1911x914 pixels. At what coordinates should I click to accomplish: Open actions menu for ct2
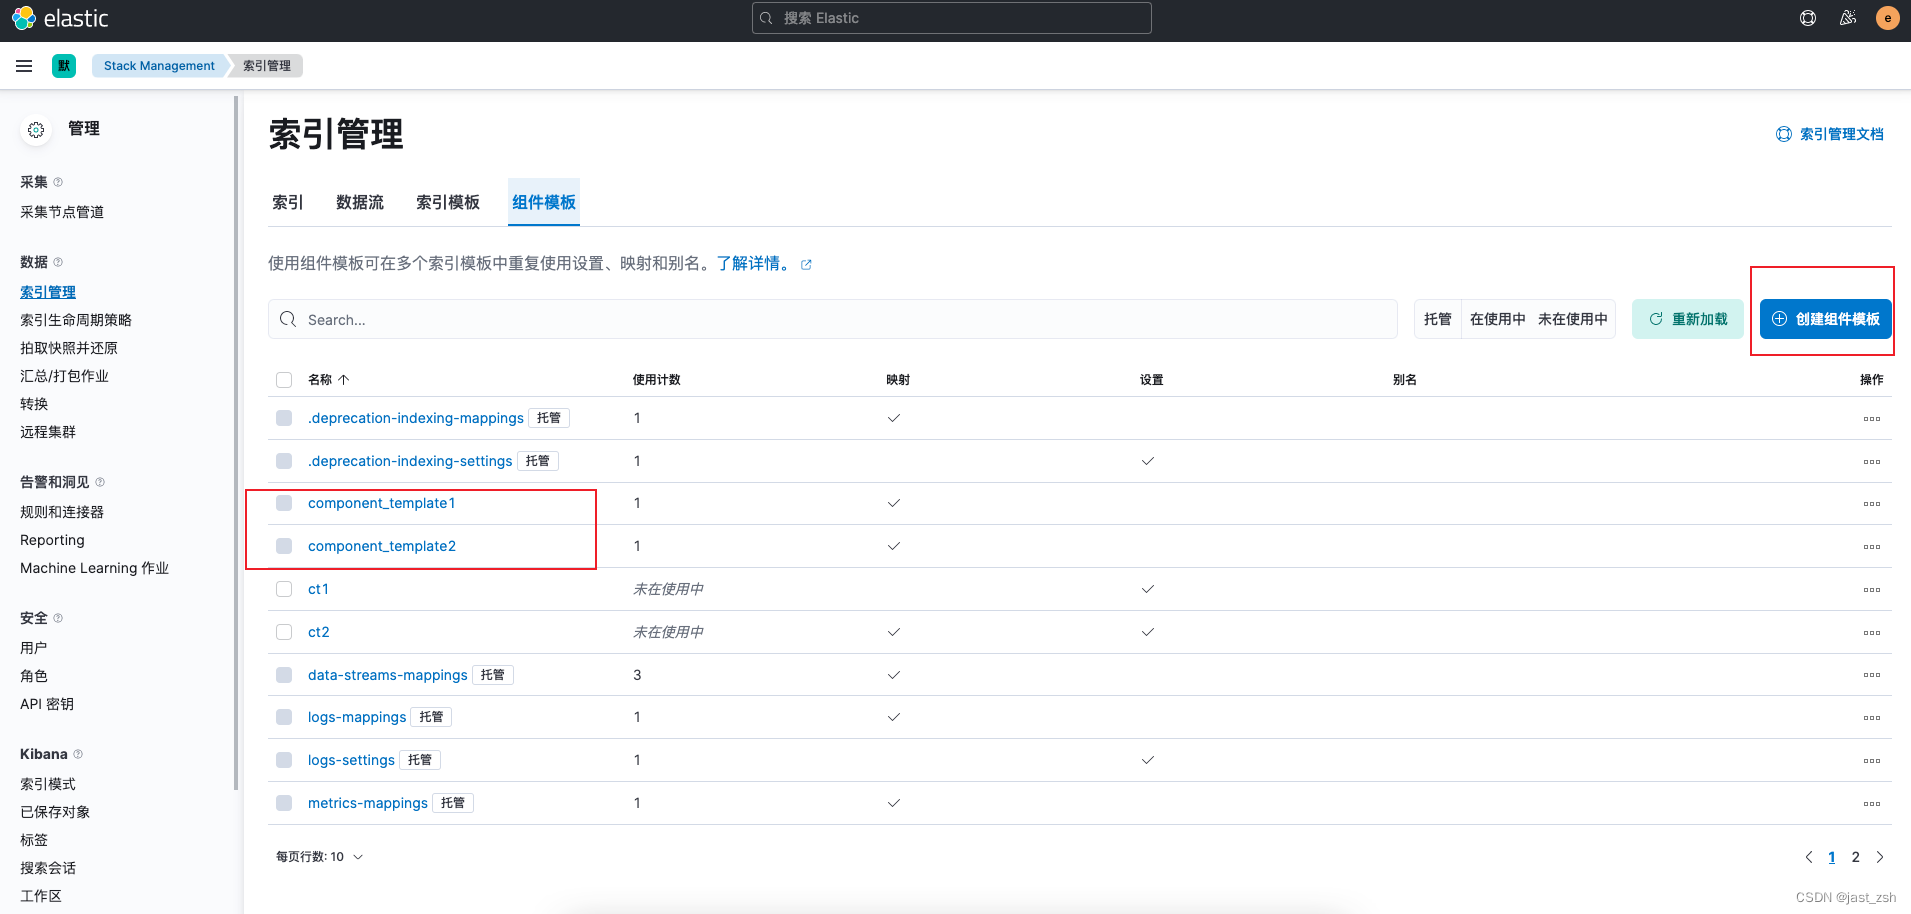click(1872, 633)
